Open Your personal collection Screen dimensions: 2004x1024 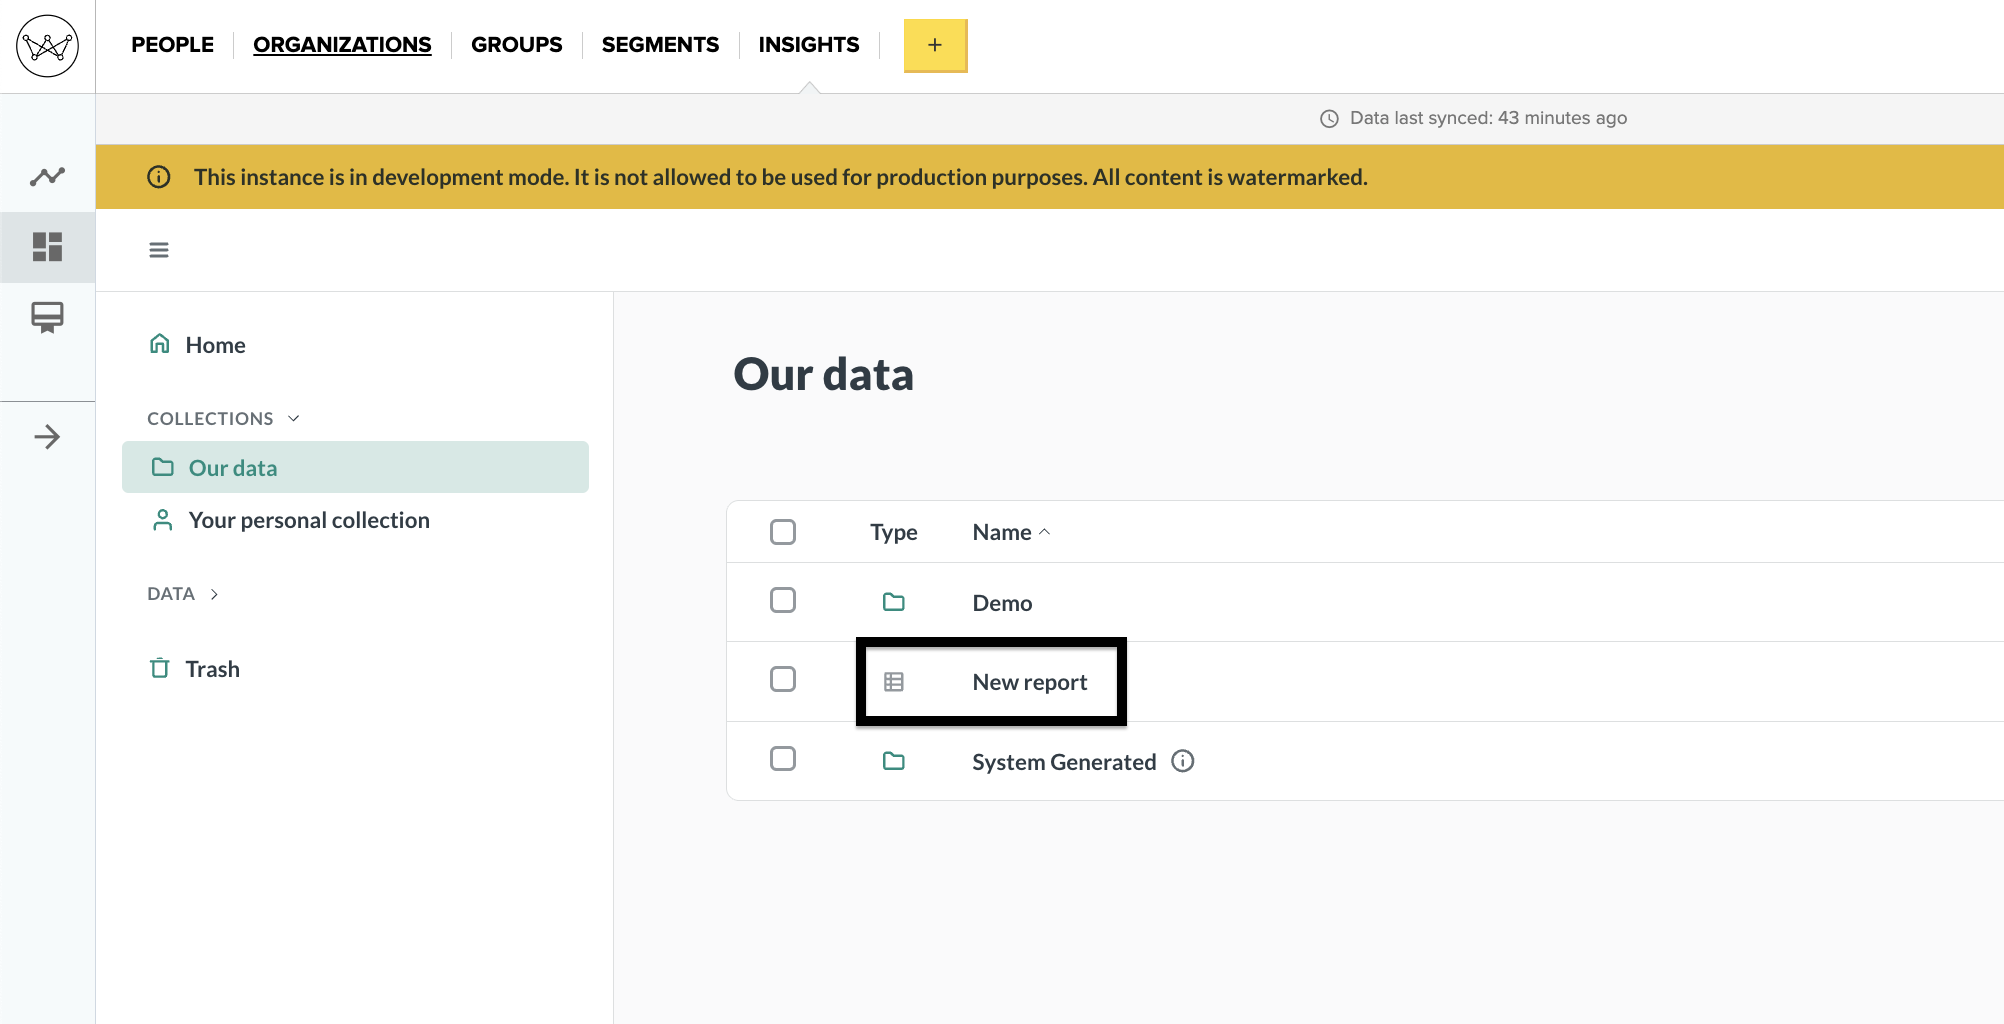click(x=309, y=520)
